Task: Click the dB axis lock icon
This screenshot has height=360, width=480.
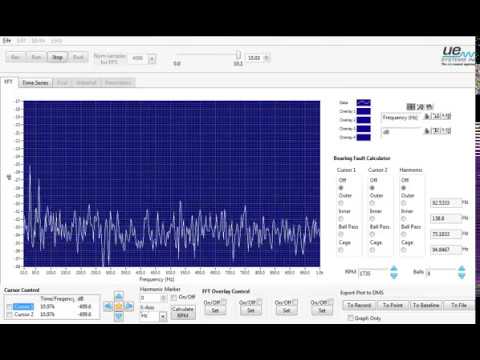Action: coord(427,131)
